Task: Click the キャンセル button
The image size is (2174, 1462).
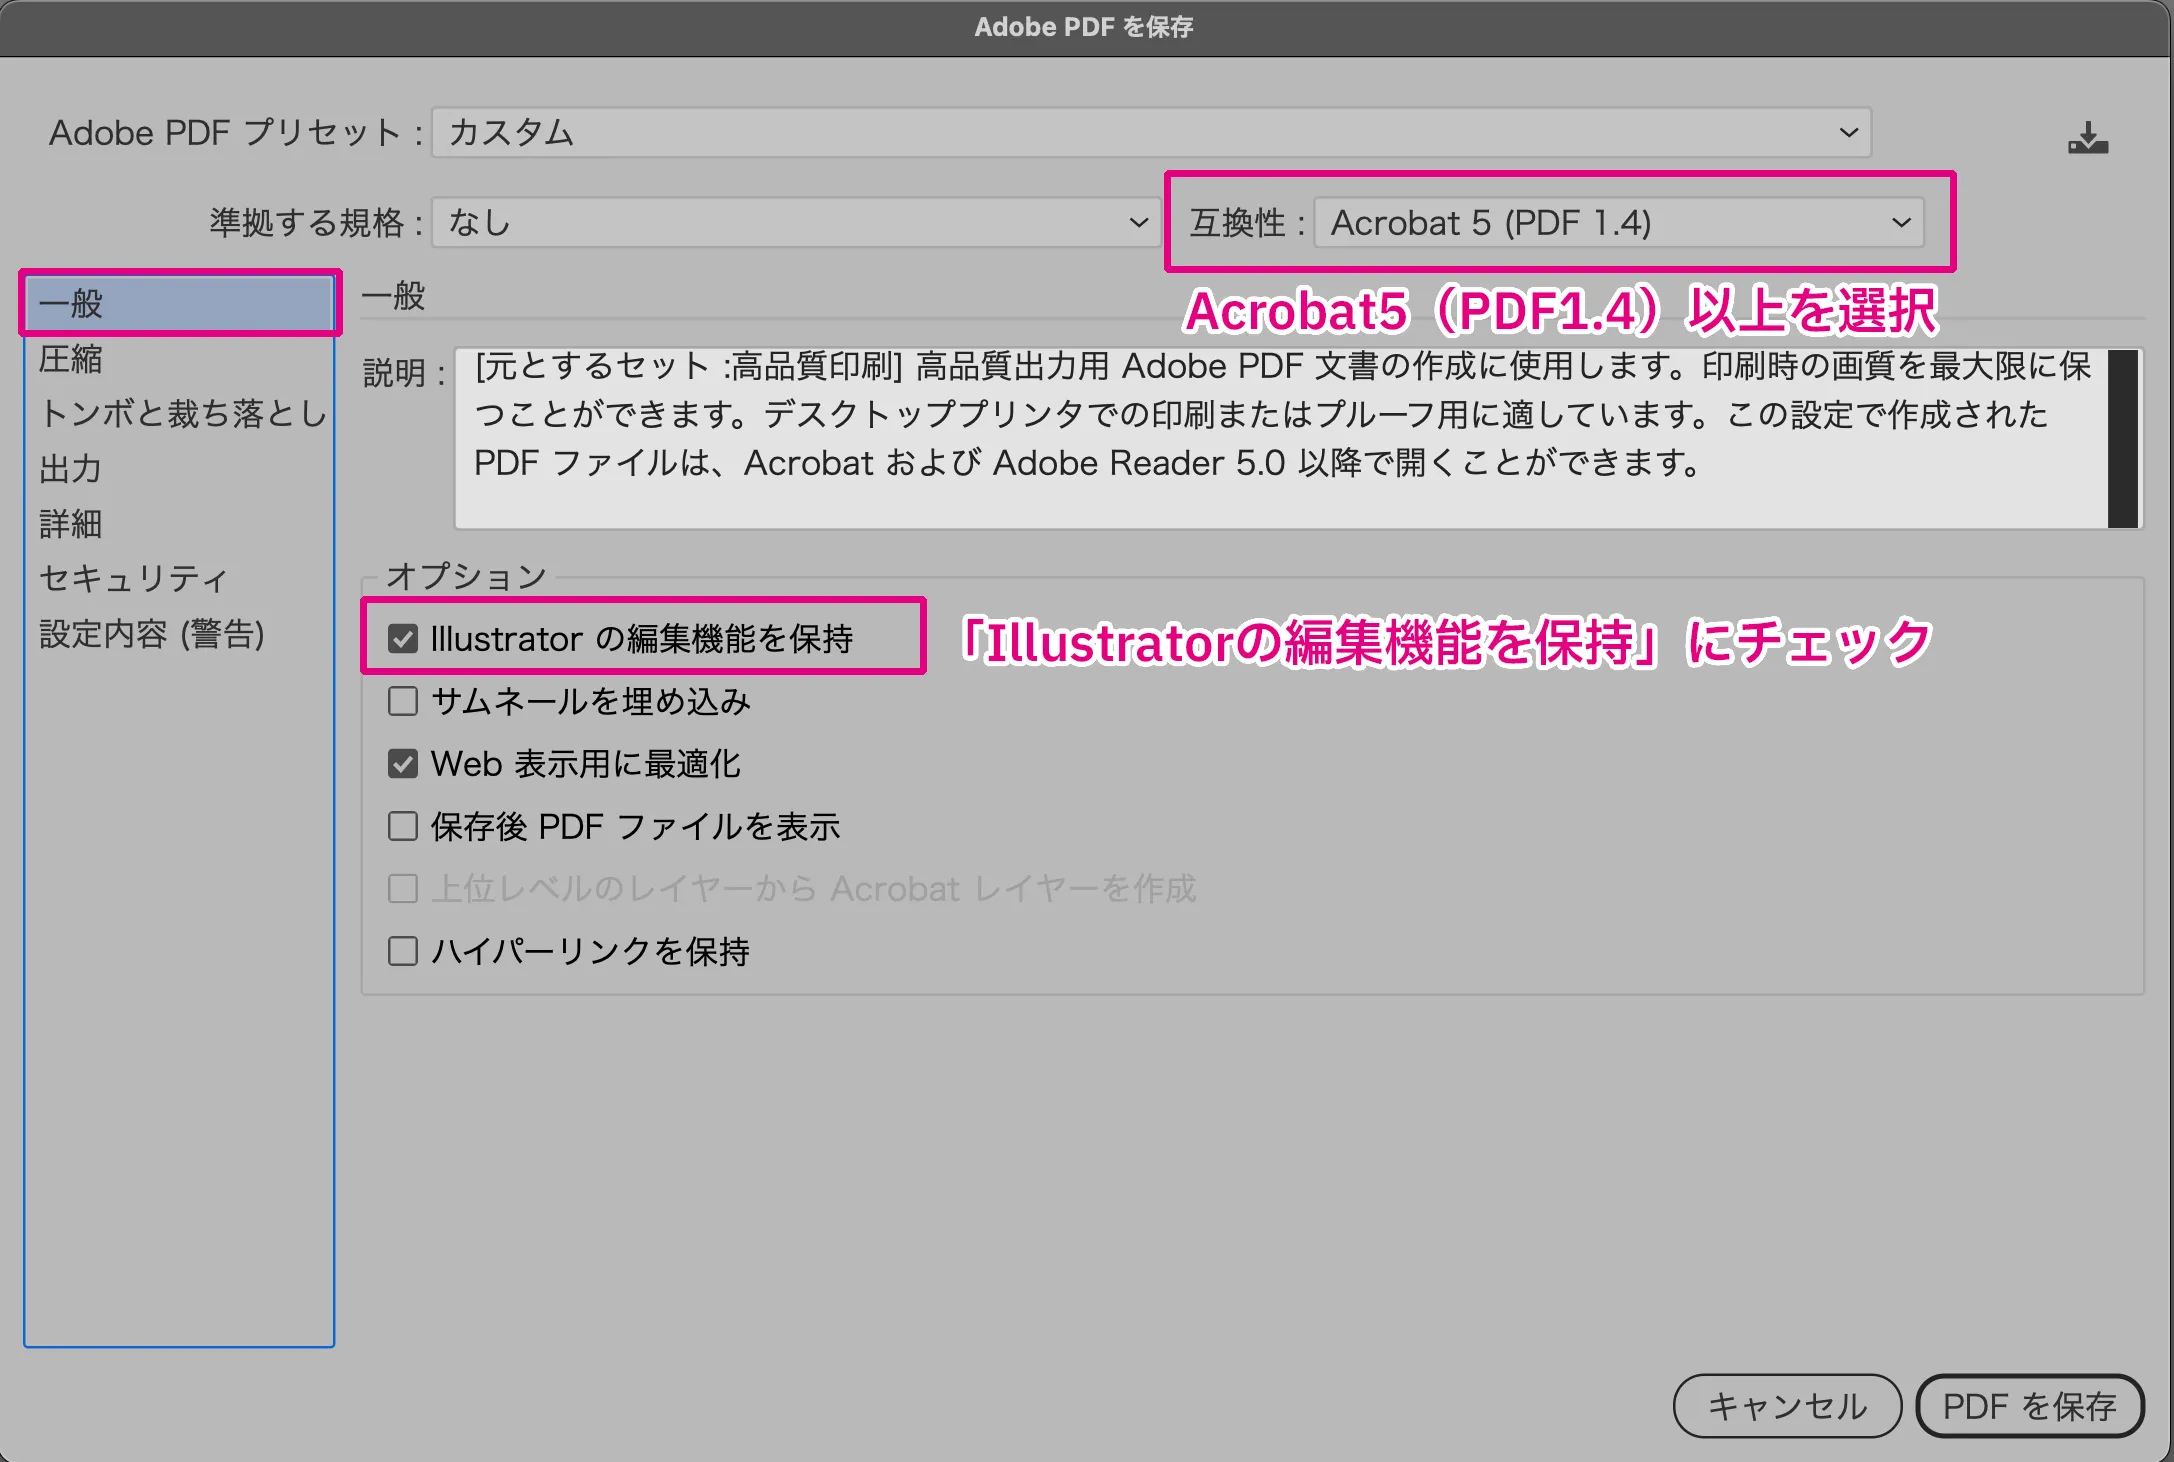Action: (1787, 1406)
